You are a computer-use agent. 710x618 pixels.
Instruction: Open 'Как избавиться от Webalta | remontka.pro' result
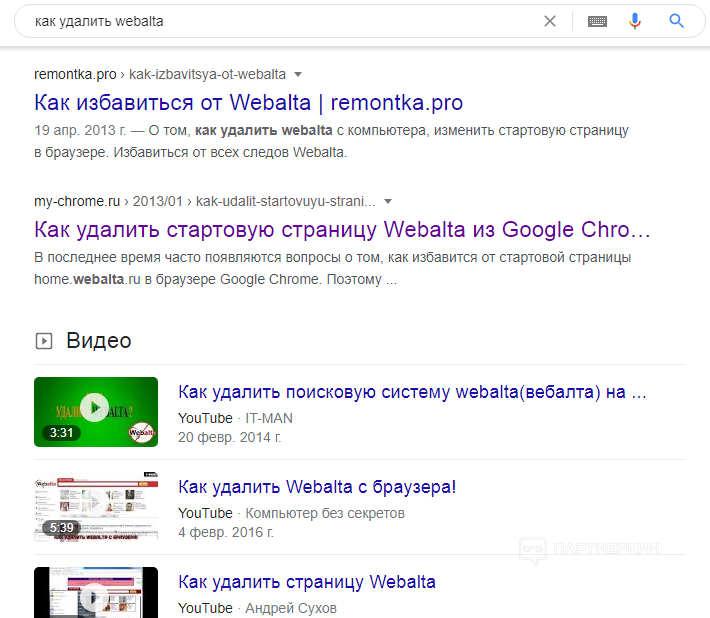(249, 102)
